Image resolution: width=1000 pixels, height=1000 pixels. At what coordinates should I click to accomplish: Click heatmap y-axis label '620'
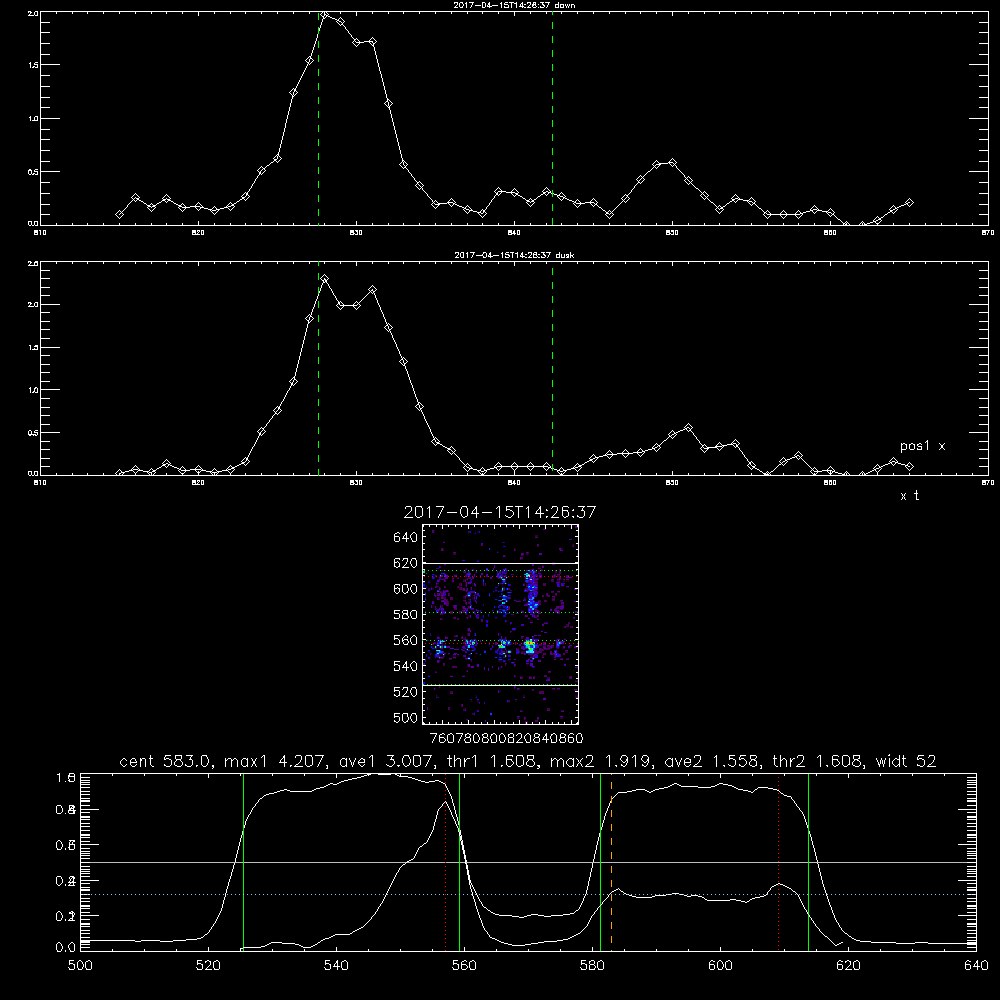(406, 563)
